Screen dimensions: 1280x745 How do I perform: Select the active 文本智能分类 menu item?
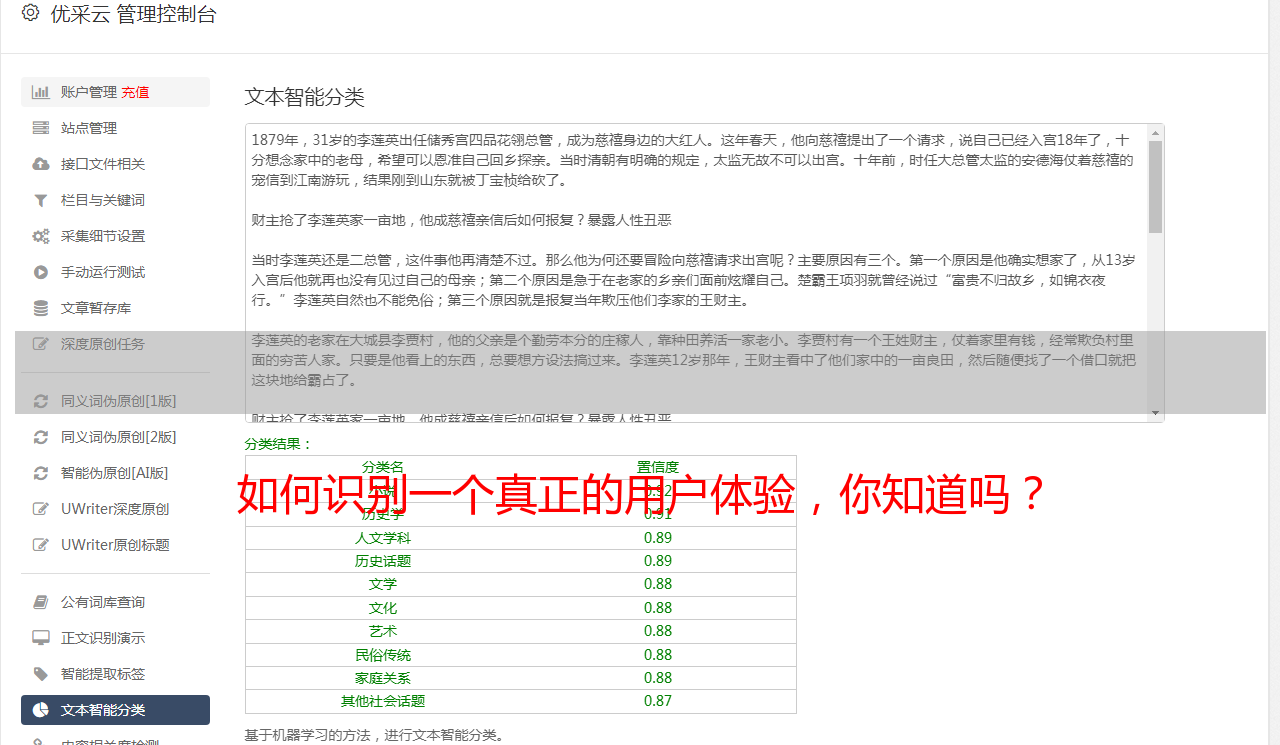(115, 710)
